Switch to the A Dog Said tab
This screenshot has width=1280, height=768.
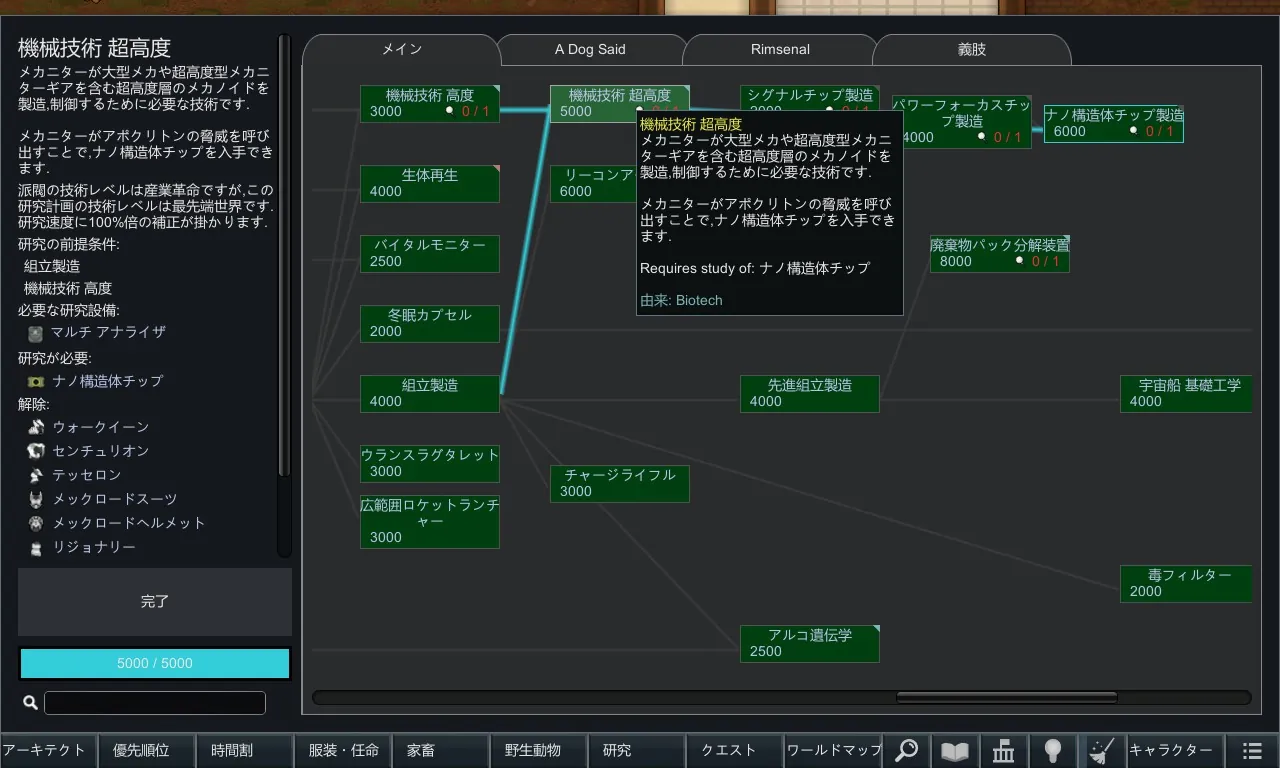pyautogui.click(x=590, y=49)
